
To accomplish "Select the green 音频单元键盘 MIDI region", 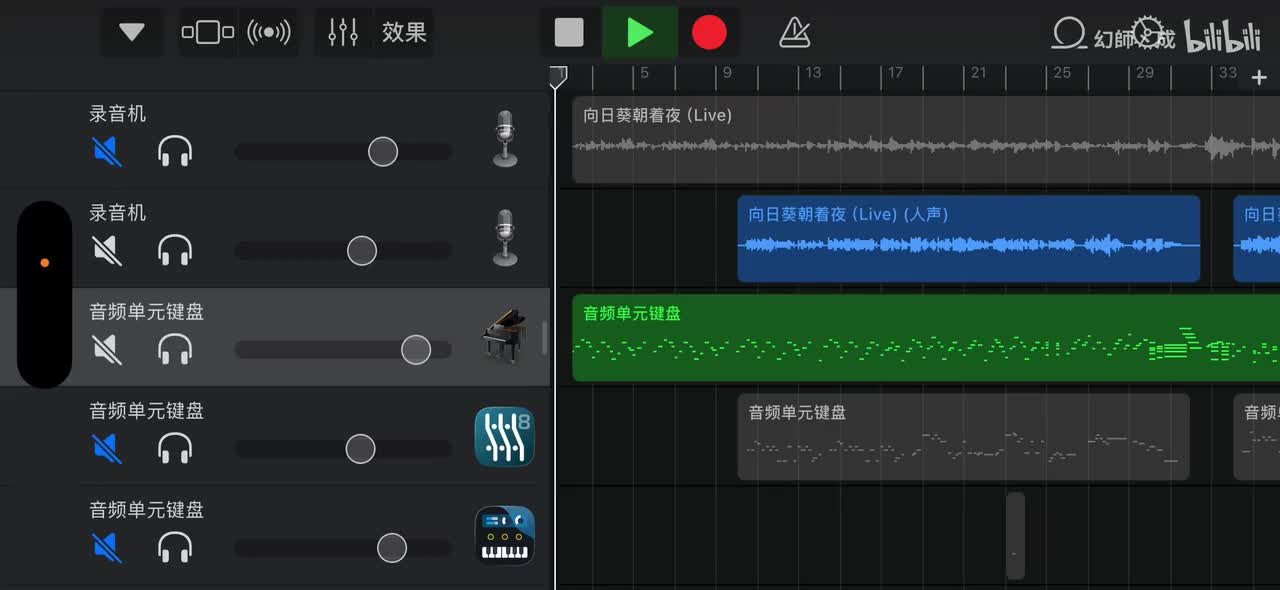I will [x=926, y=337].
